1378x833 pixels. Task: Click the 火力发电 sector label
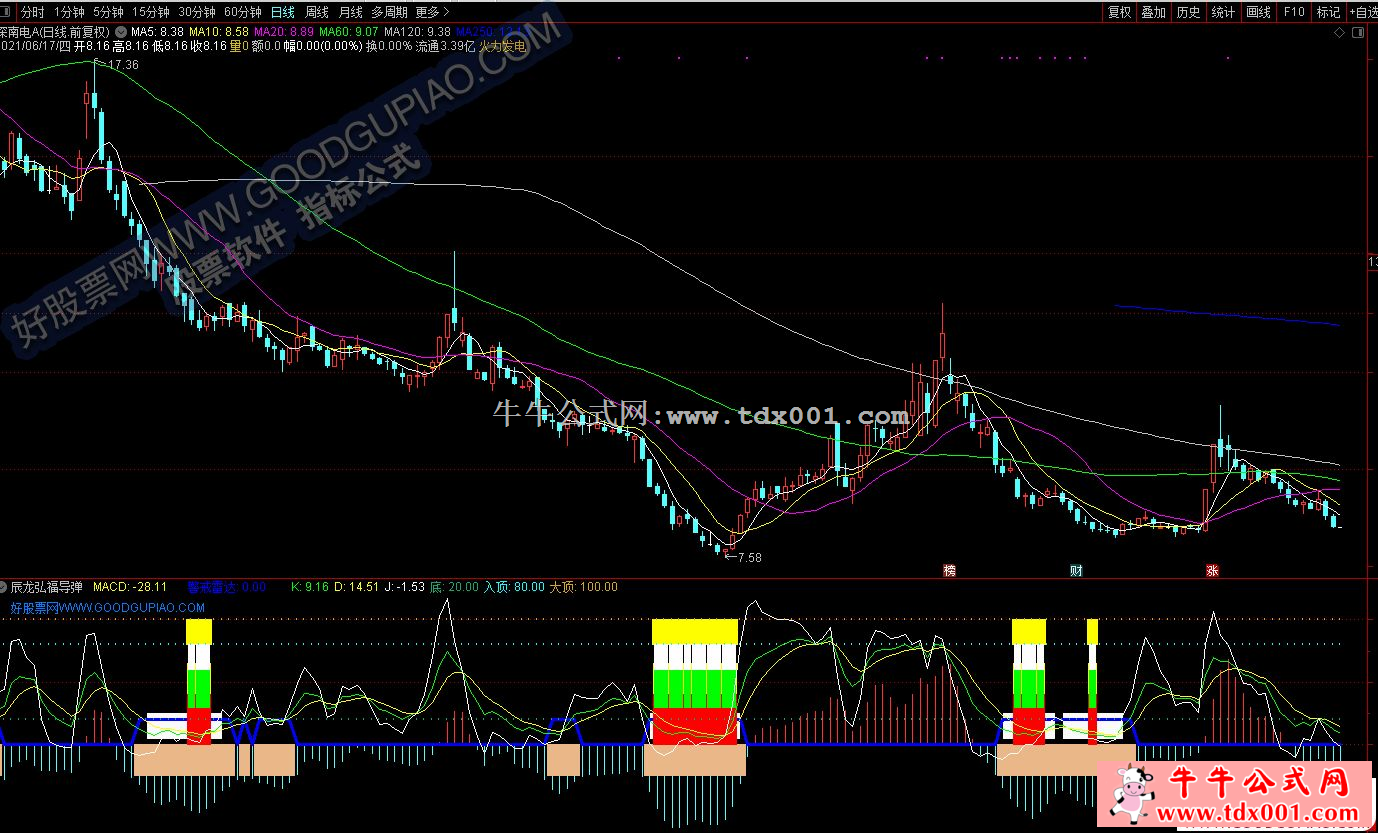[x=502, y=46]
